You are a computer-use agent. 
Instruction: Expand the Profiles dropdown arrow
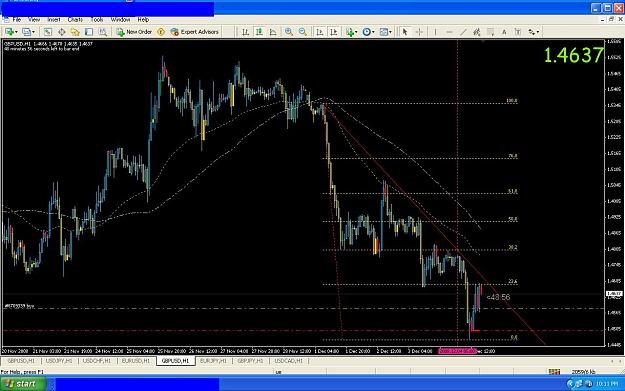[x=33, y=32]
